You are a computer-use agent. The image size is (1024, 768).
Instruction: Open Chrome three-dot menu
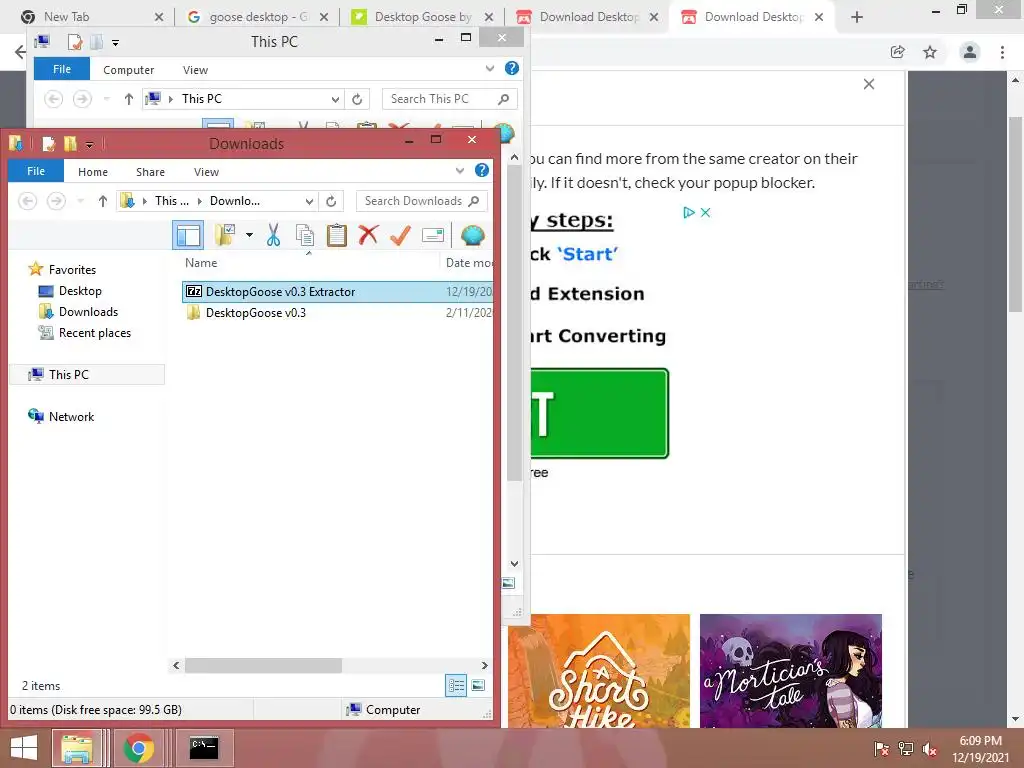point(1002,52)
